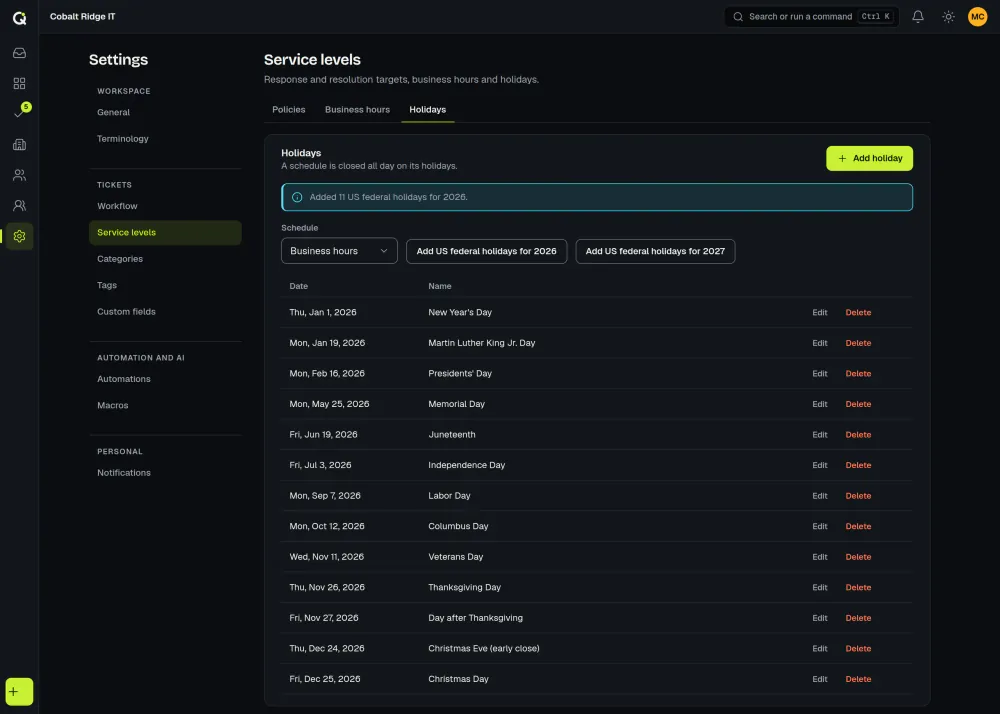
Task: Edit Christmas Eve (early close)
Action: [820, 649]
